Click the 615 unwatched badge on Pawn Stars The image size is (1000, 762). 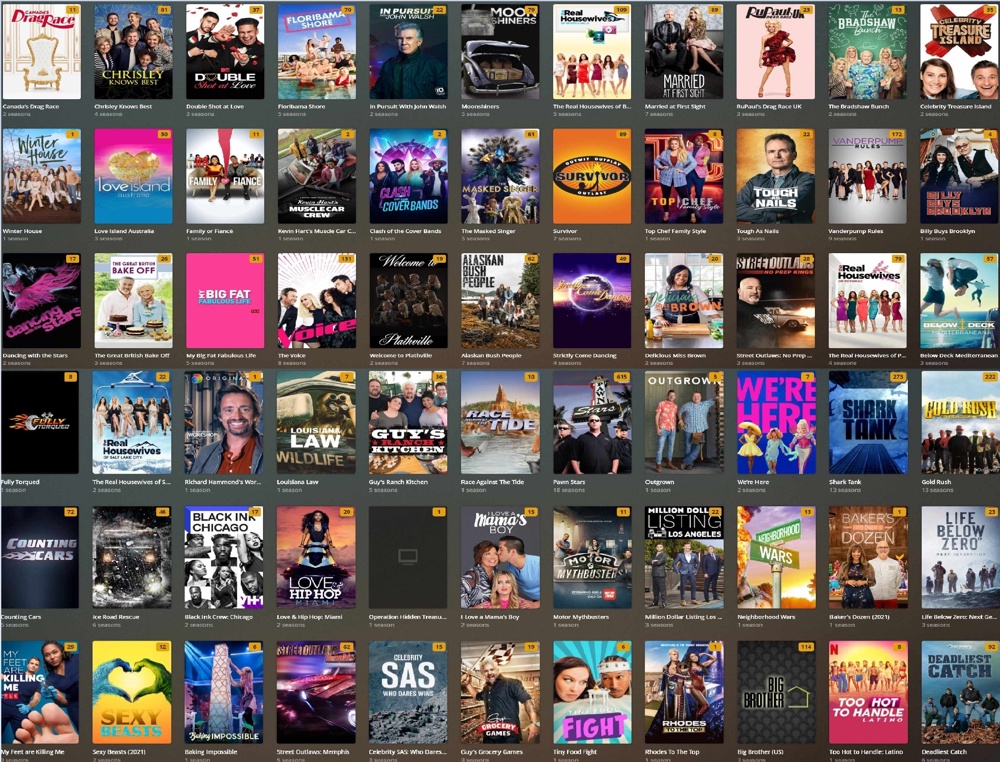[622, 377]
